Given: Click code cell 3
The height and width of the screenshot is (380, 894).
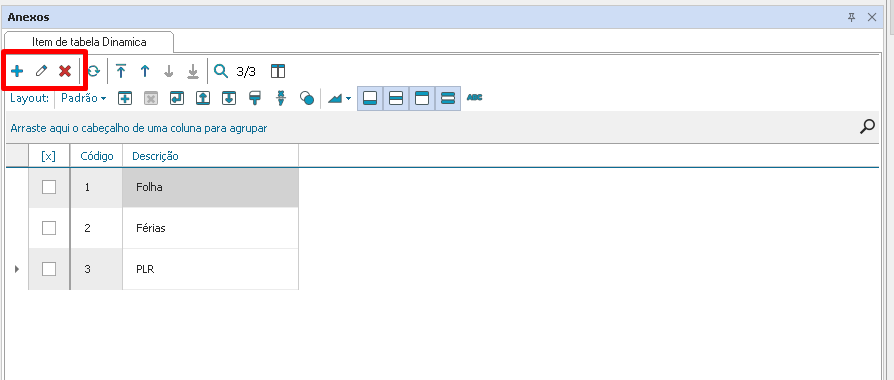Looking at the screenshot, I should click(96, 269).
